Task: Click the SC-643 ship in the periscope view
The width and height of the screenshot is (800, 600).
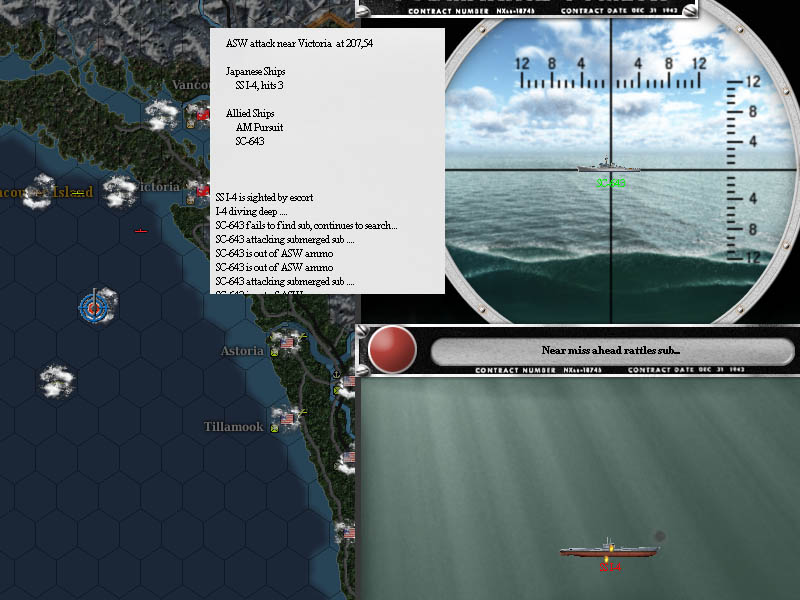Action: [608, 165]
